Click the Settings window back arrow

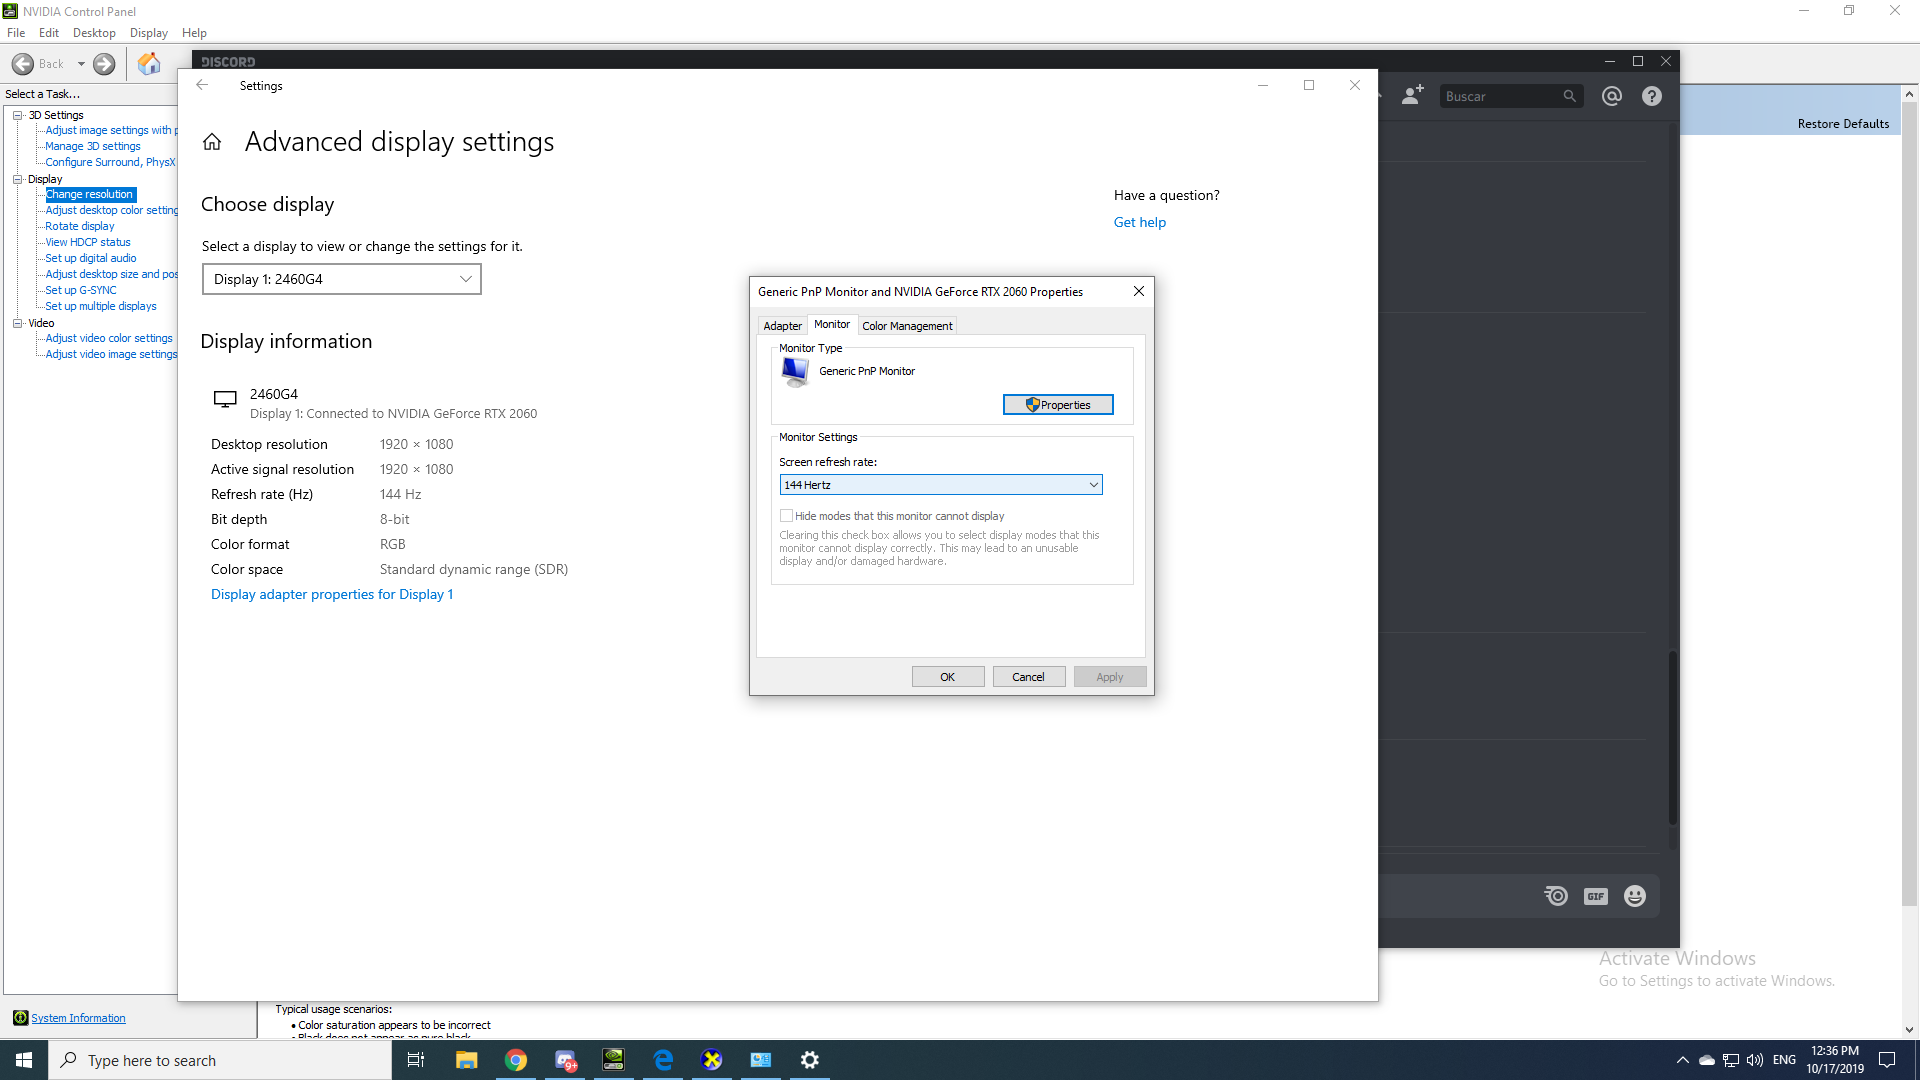pyautogui.click(x=202, y=85)
